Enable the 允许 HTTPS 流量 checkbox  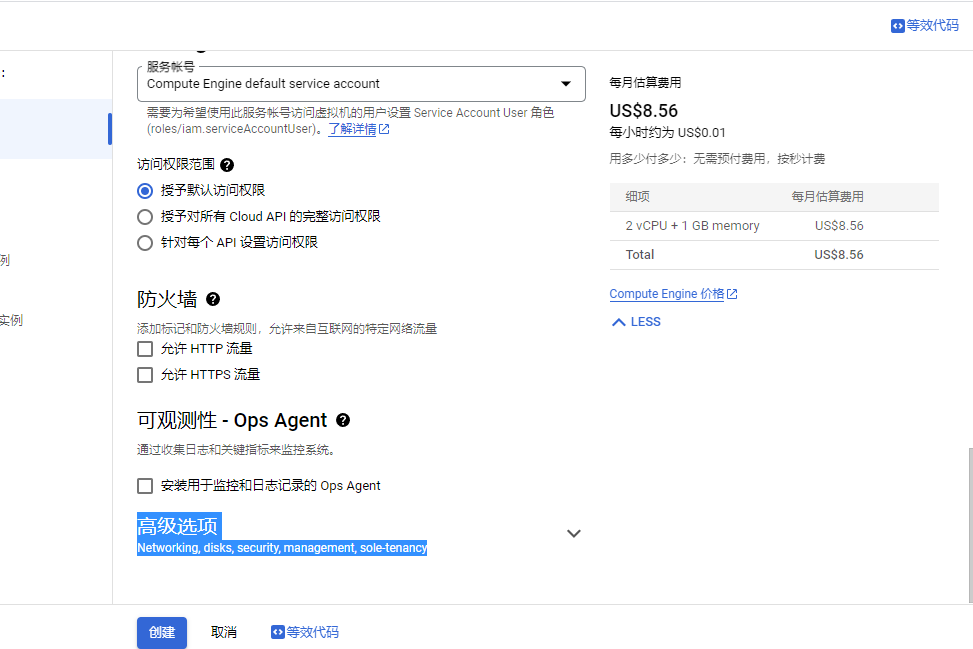point(145,375)
